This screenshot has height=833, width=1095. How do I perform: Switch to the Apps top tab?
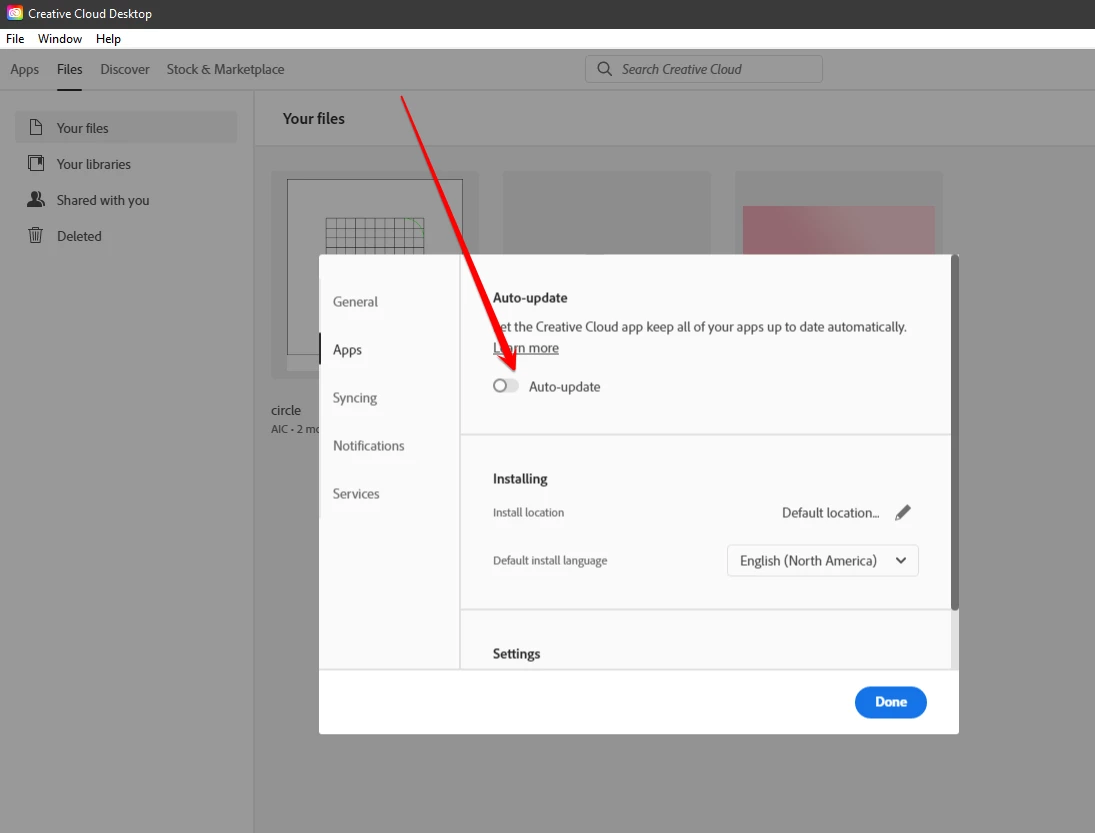click(24, 69)
